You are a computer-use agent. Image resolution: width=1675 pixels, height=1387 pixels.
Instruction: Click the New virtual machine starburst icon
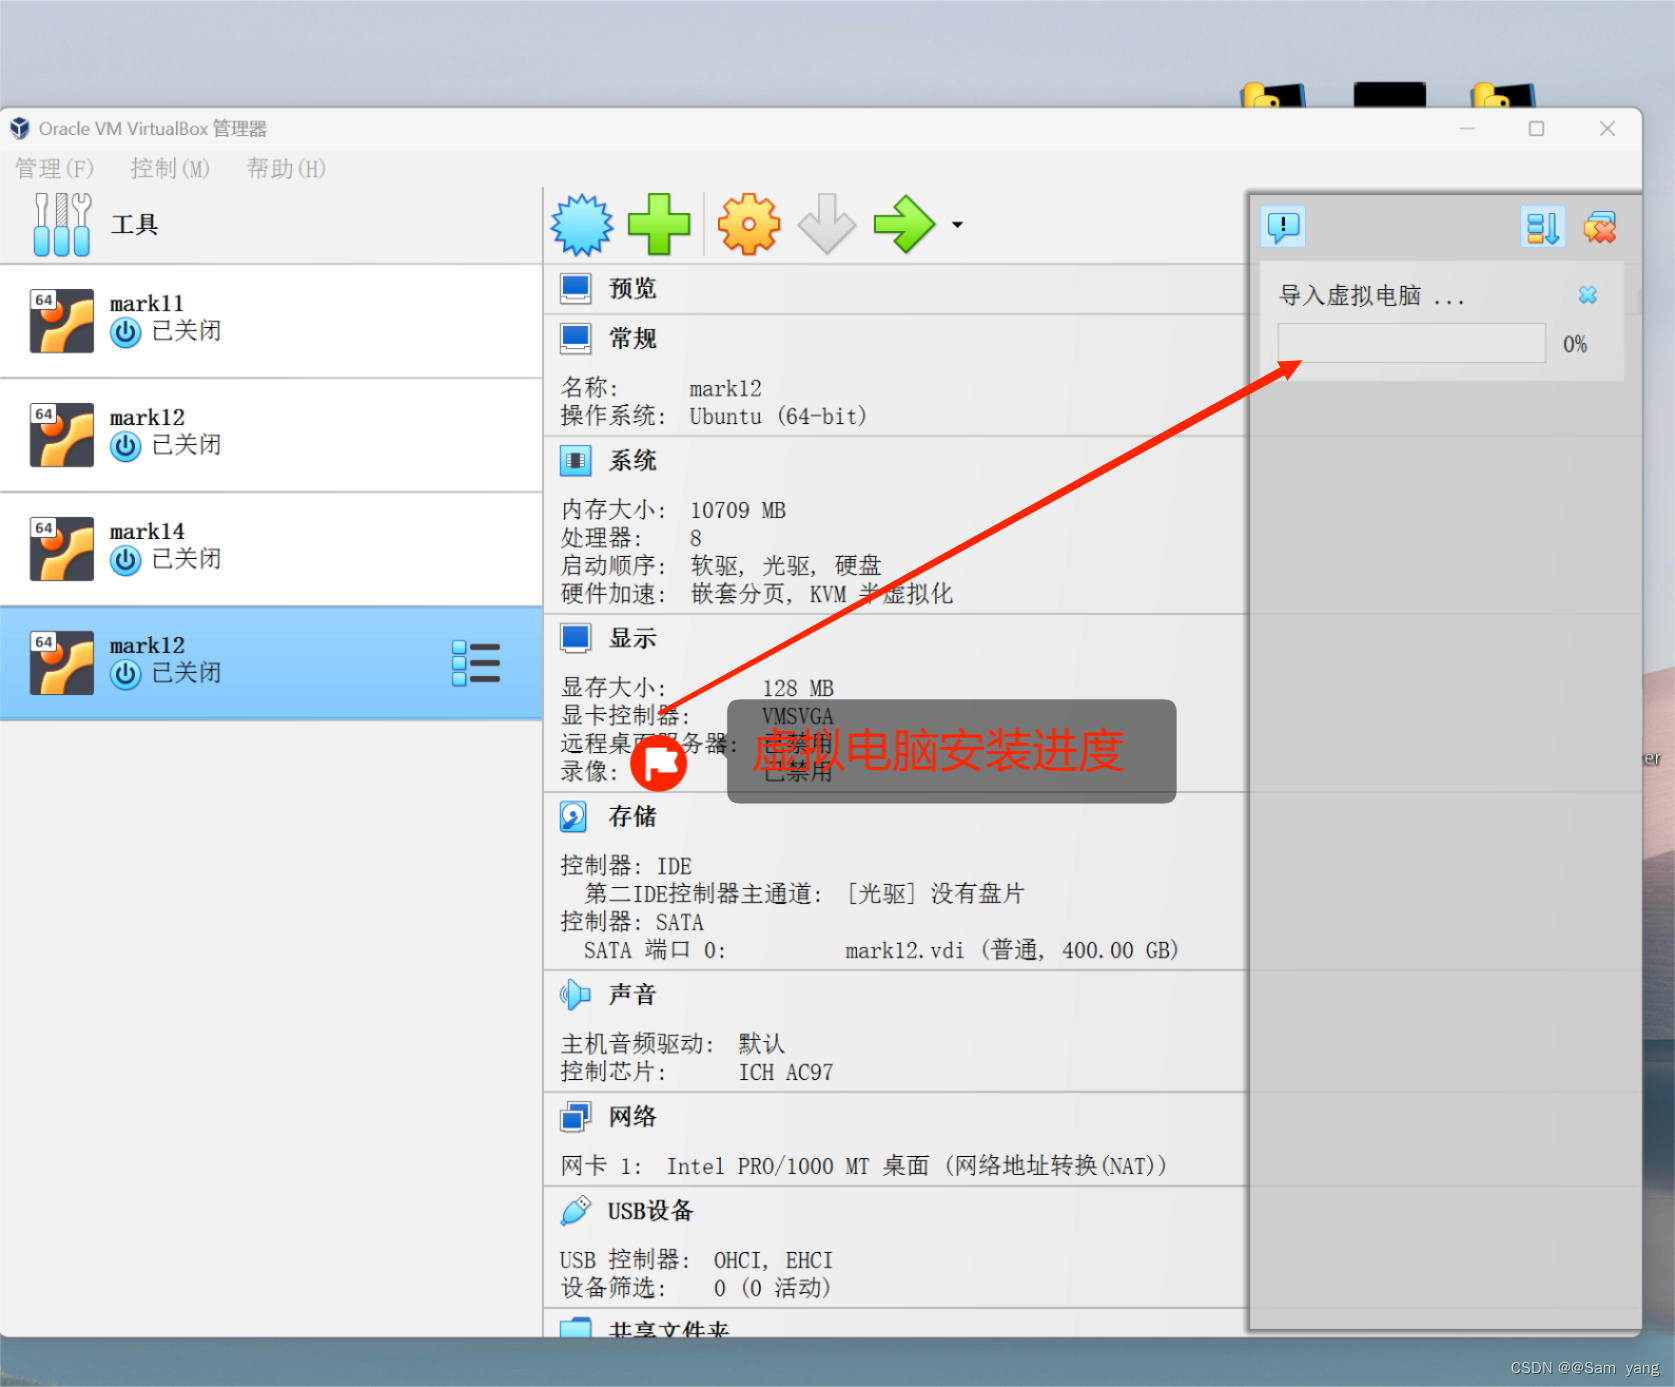[582, 225]
